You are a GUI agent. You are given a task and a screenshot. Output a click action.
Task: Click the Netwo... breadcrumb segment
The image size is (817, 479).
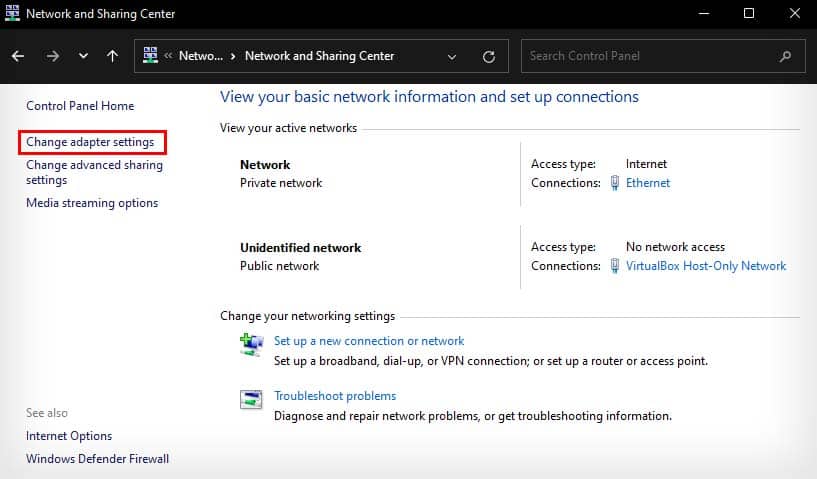201,56
